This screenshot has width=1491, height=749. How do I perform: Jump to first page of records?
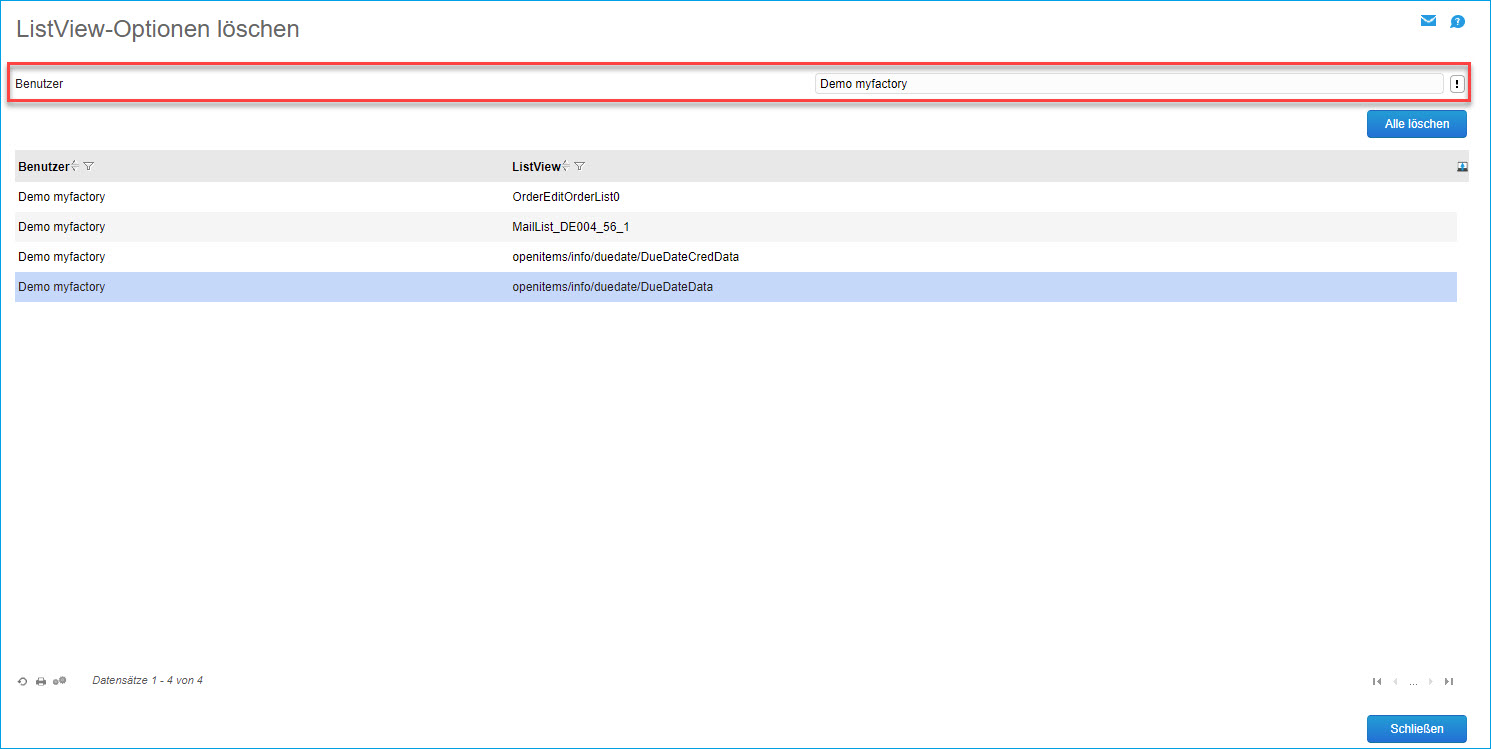1377,681
